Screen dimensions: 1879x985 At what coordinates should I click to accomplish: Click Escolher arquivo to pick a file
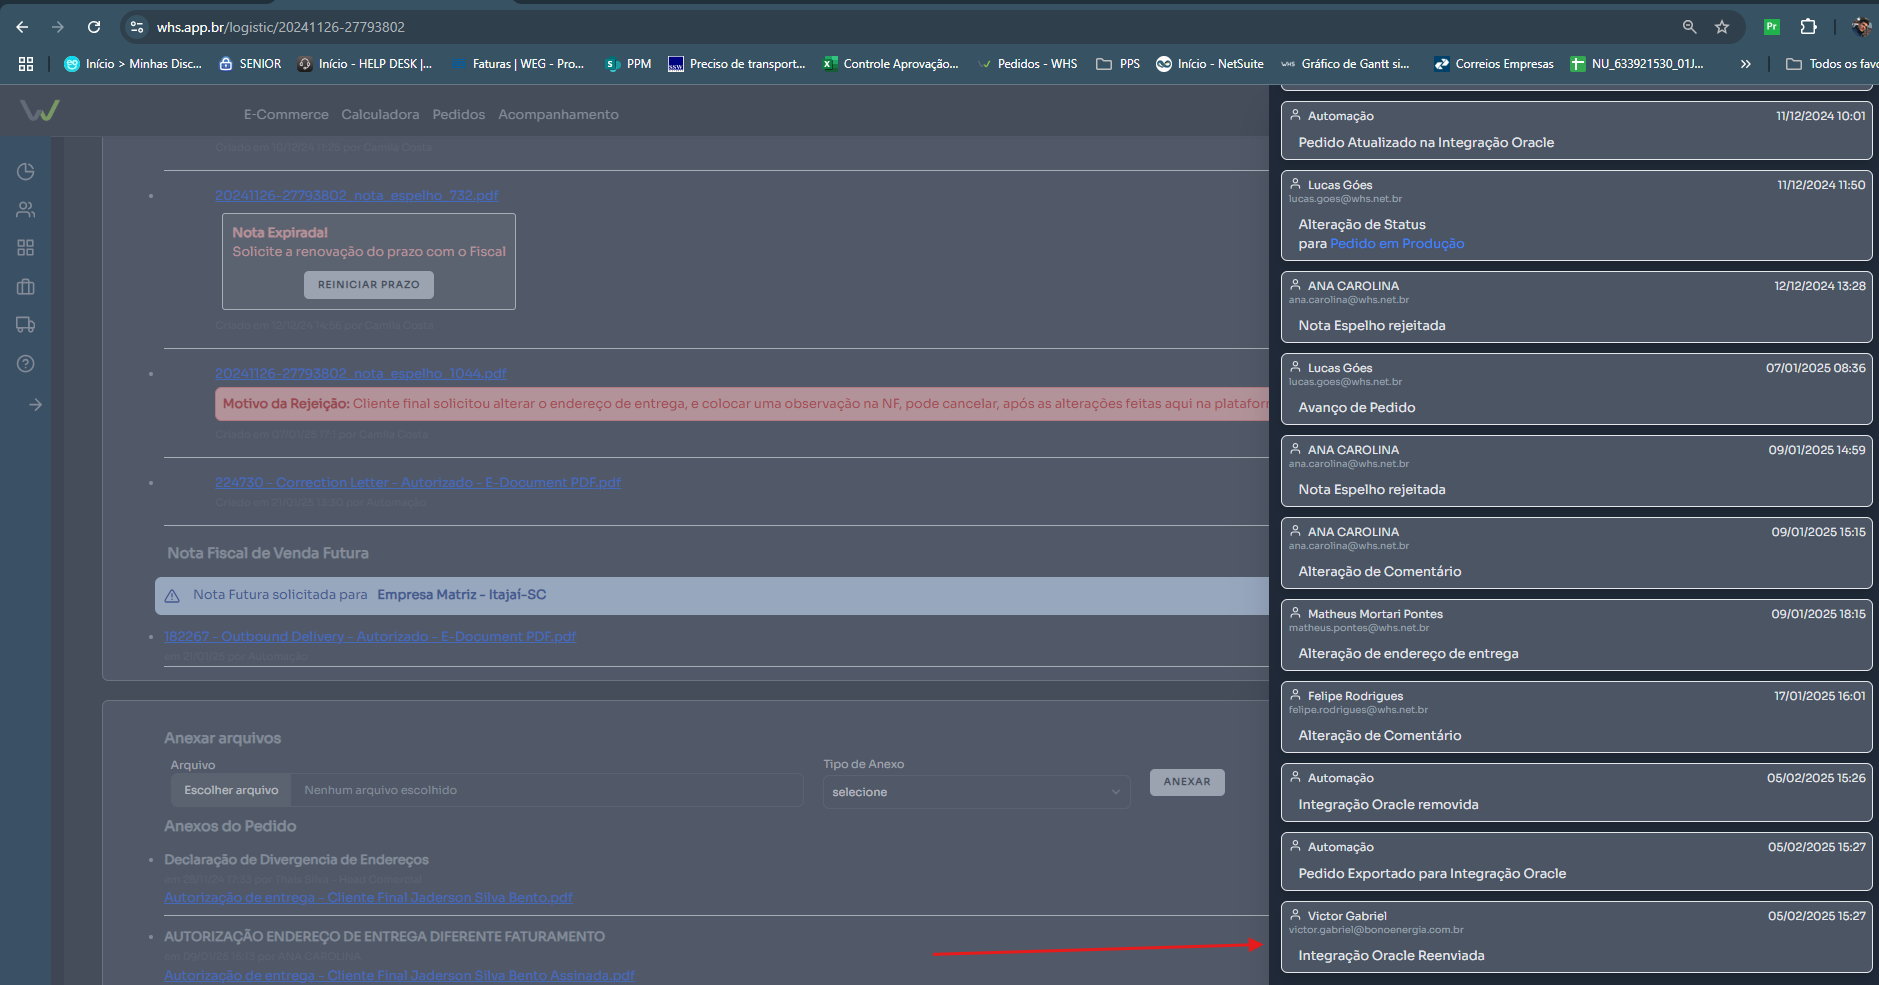(231, 790)
